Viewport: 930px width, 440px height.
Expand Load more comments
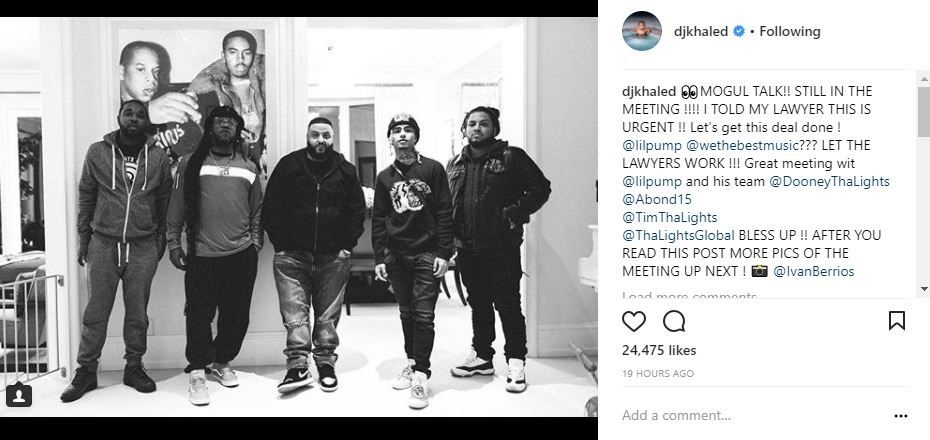click(x=689, y=295)
